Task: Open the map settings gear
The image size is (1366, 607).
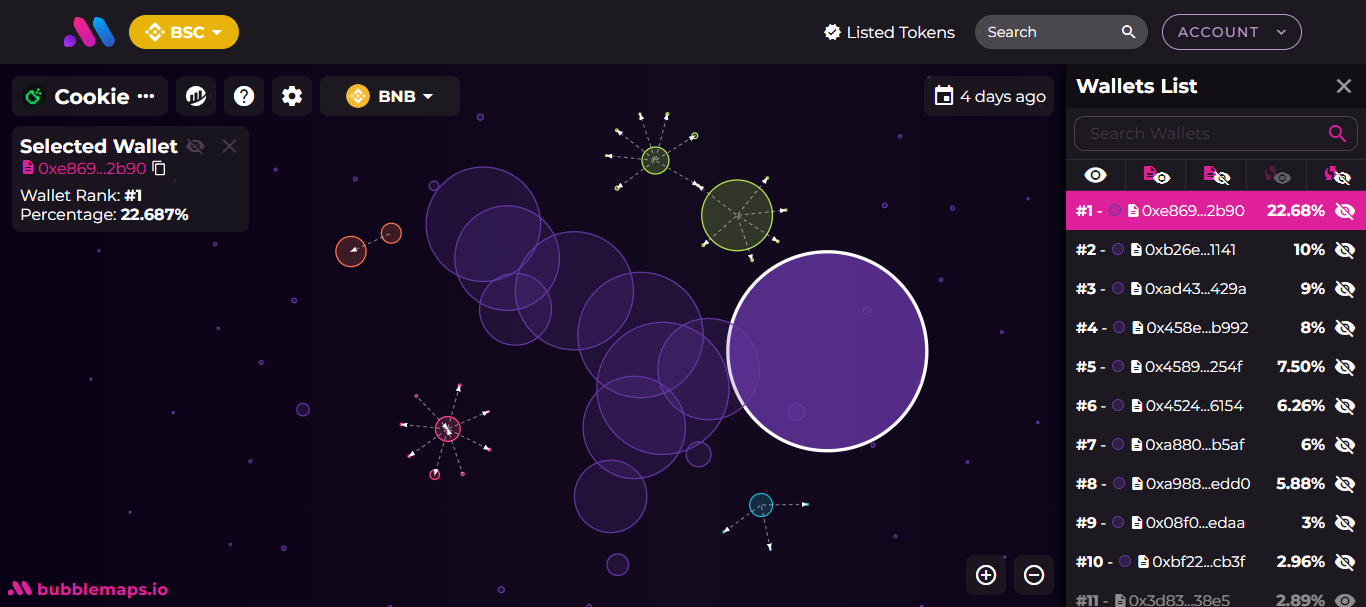Action: (292, 96)
